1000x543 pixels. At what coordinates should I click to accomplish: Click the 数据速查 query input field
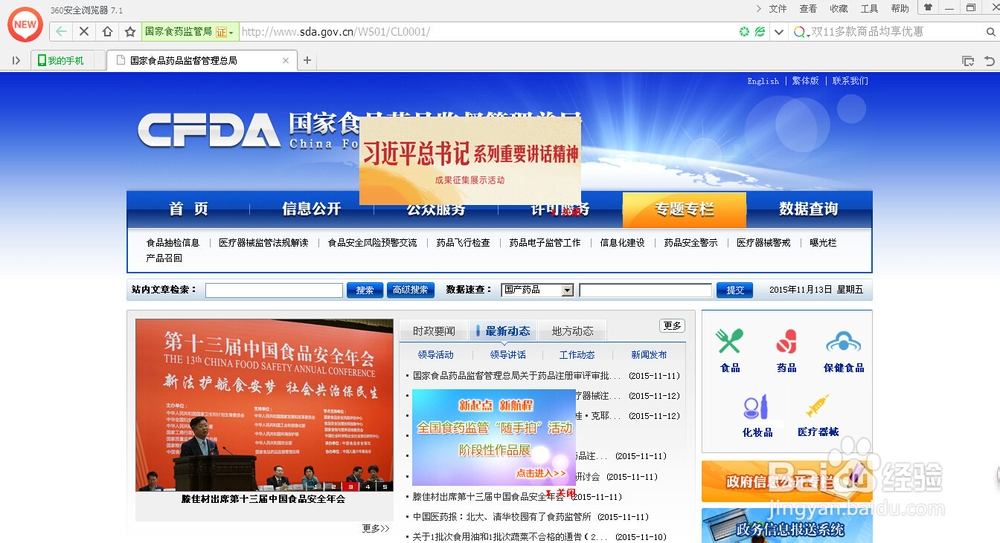pyautogui.click(x=645, y=290)
